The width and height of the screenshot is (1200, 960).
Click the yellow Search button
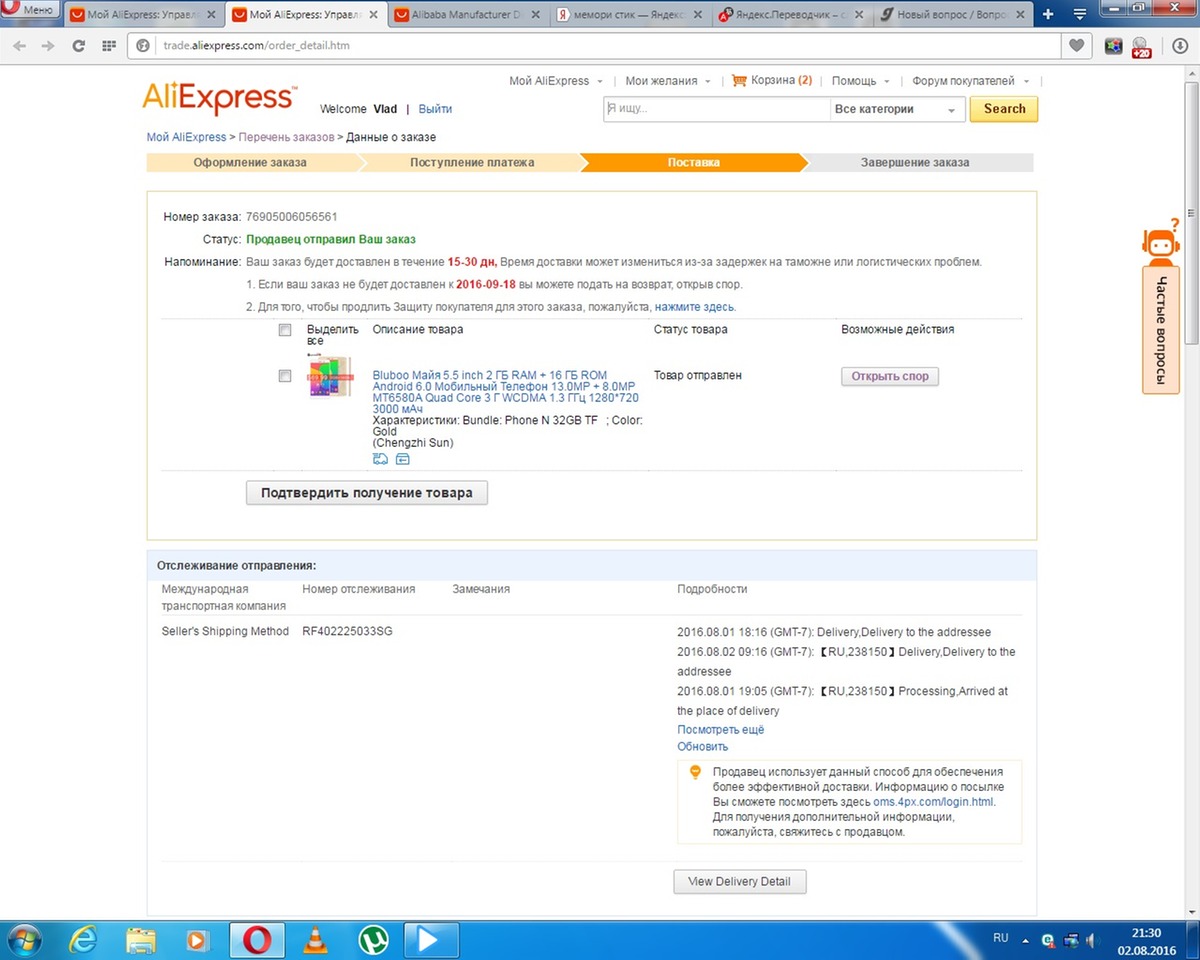(1004, 109)
